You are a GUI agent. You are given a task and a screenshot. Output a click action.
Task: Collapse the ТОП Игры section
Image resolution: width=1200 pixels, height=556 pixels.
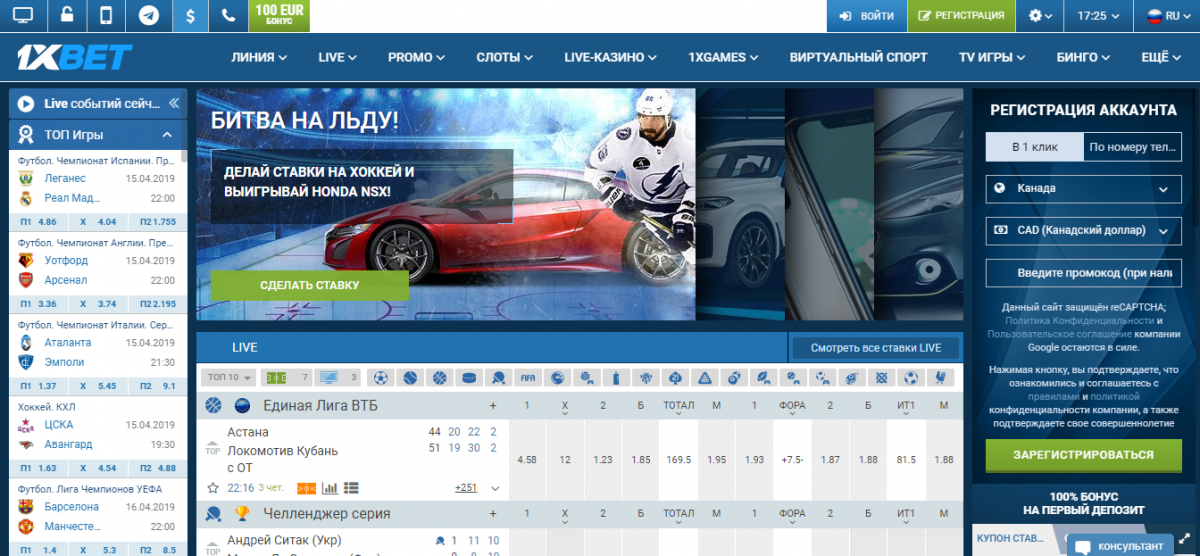(x=167, y=134)
